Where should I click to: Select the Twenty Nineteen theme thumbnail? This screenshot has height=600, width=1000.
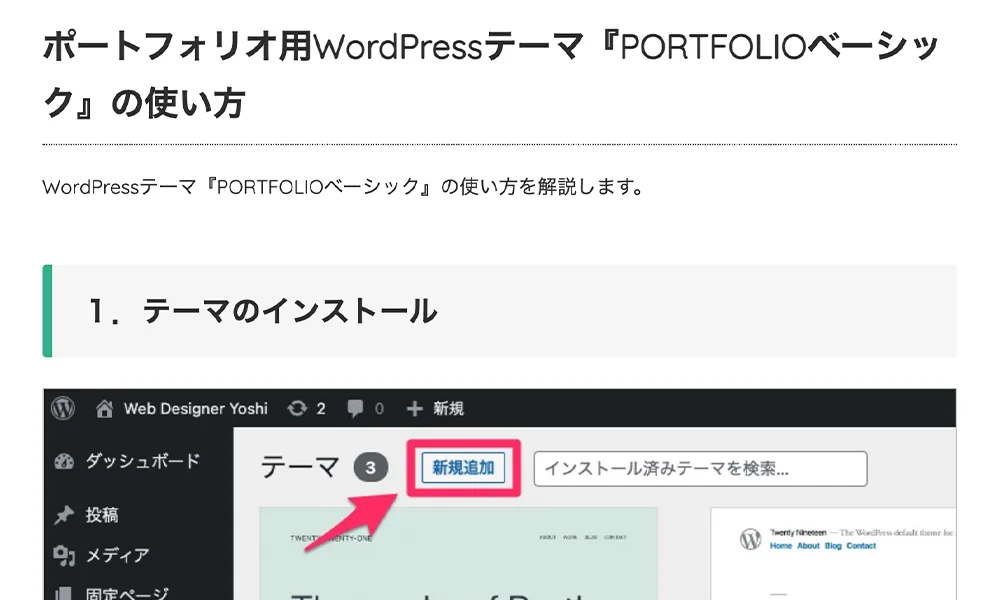[x=833, y=553]
